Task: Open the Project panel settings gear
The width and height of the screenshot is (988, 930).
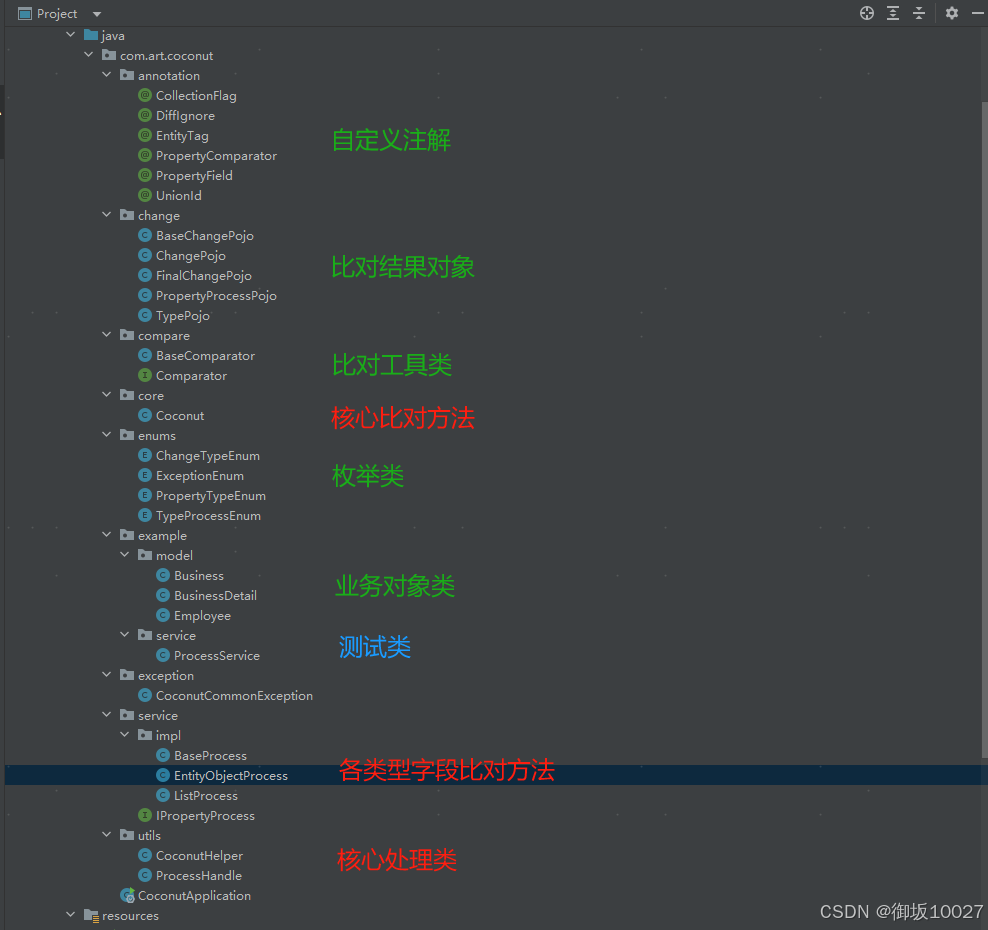Action: (951, 13)
